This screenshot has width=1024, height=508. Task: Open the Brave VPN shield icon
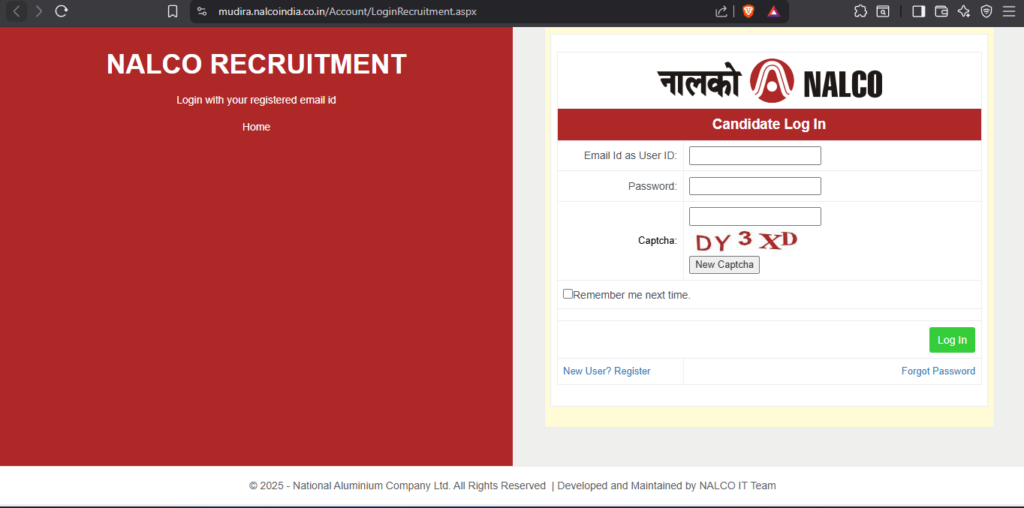[x=986, y=11]
